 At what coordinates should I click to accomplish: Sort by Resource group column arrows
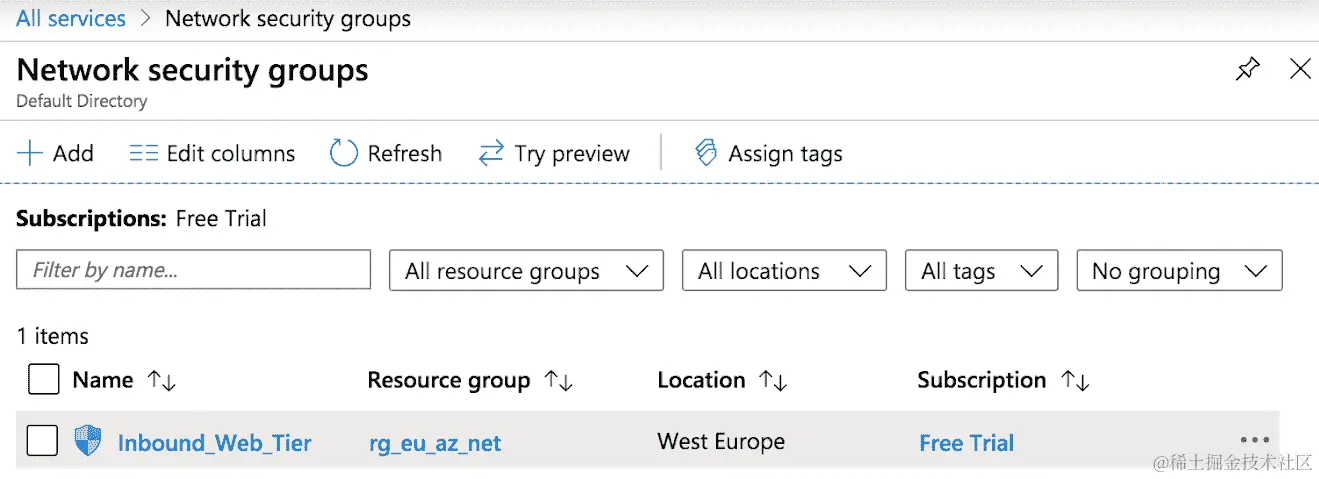click(558, 381)
